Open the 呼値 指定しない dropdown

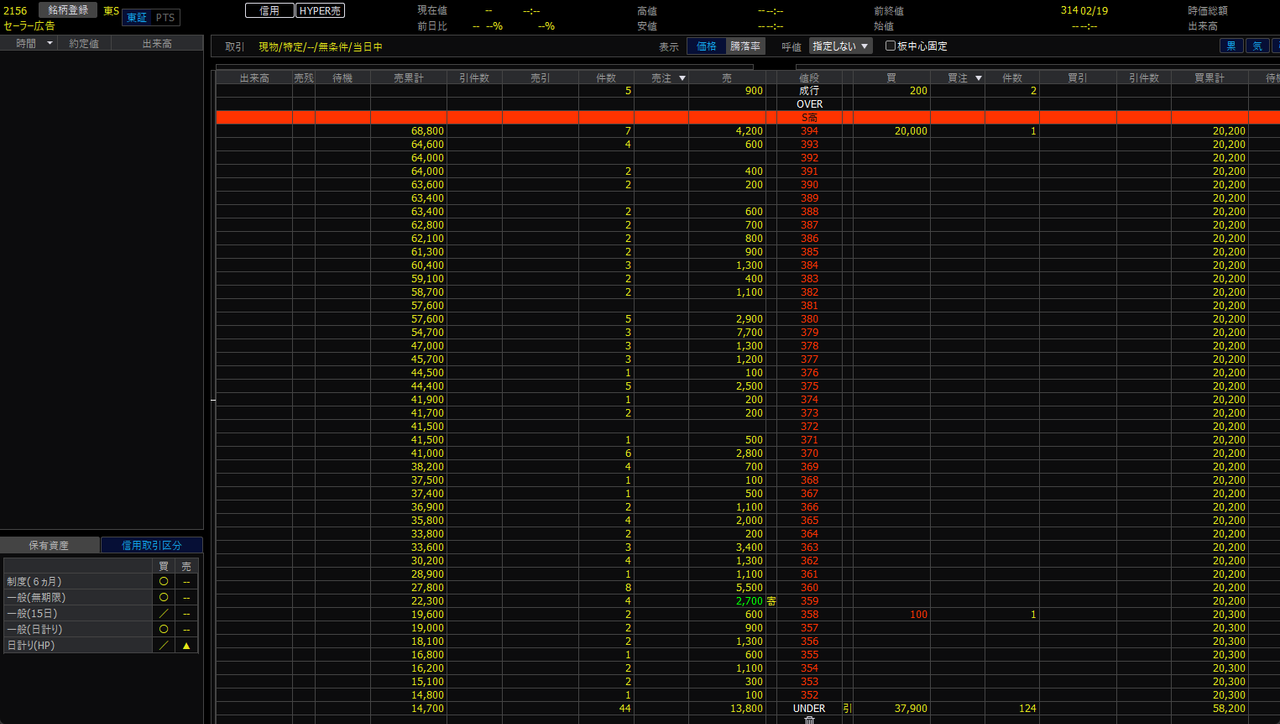(x=840, y=46)
